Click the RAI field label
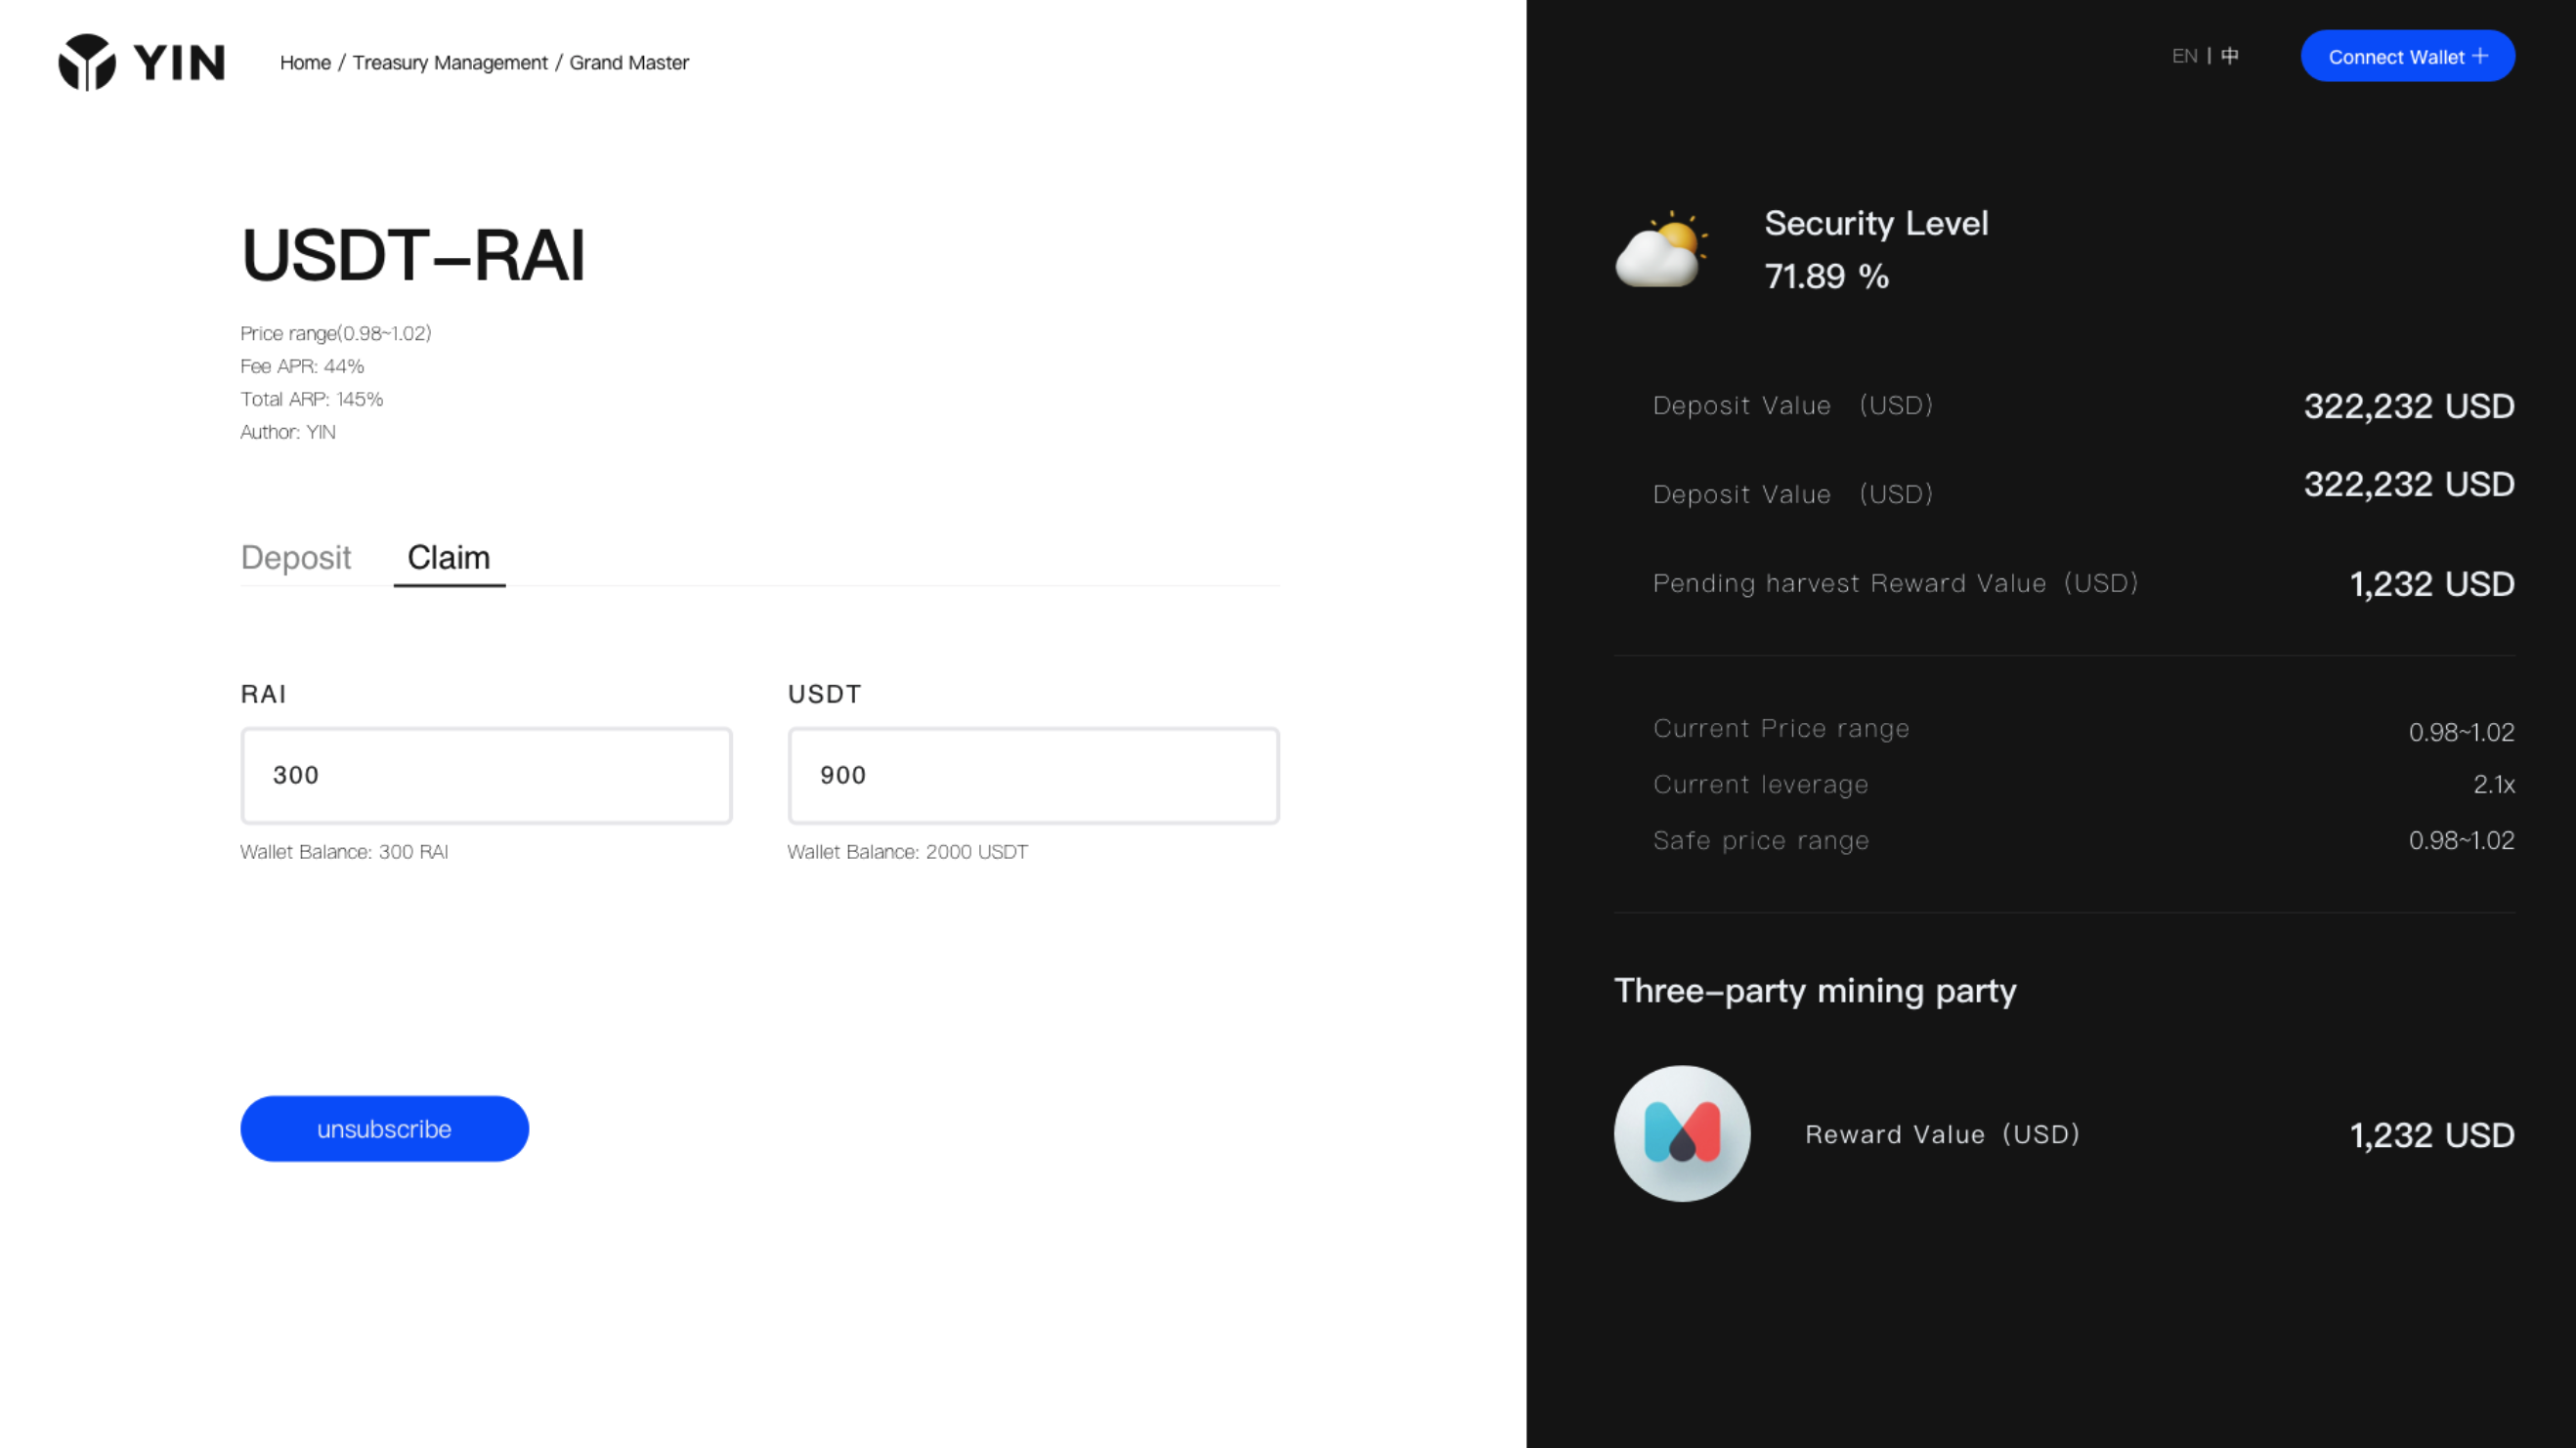 click(x=263, y=694)
